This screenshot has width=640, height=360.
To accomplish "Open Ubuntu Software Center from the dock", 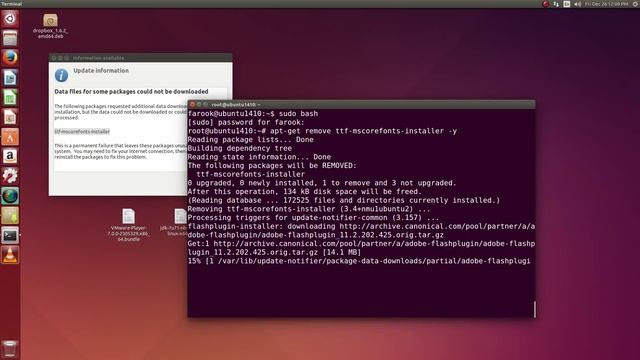I will (x=10, y=137).
